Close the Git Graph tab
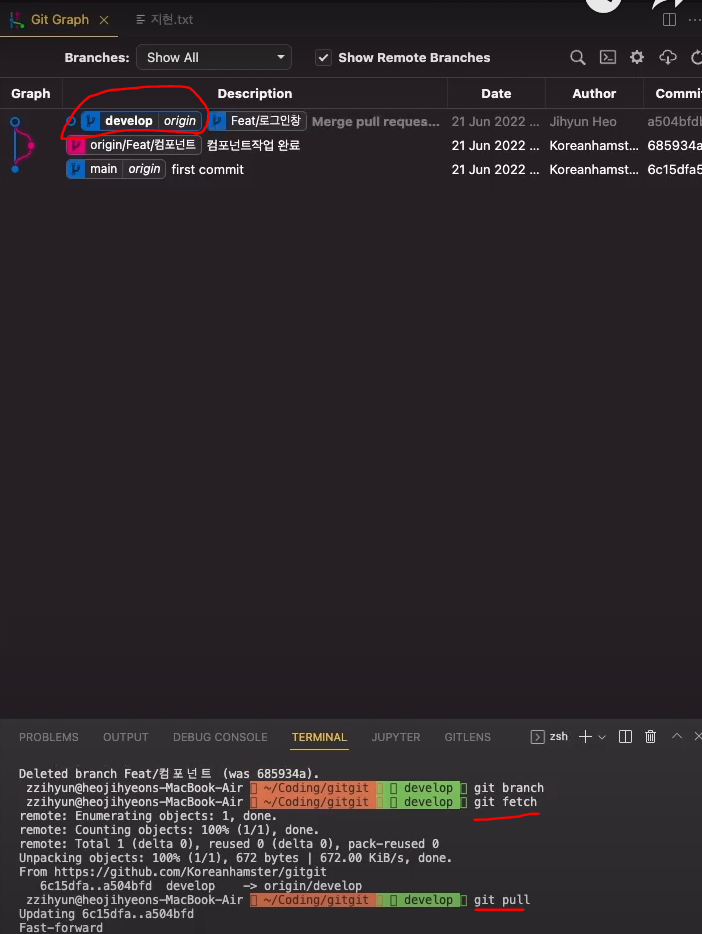 (x=104, y=20)
